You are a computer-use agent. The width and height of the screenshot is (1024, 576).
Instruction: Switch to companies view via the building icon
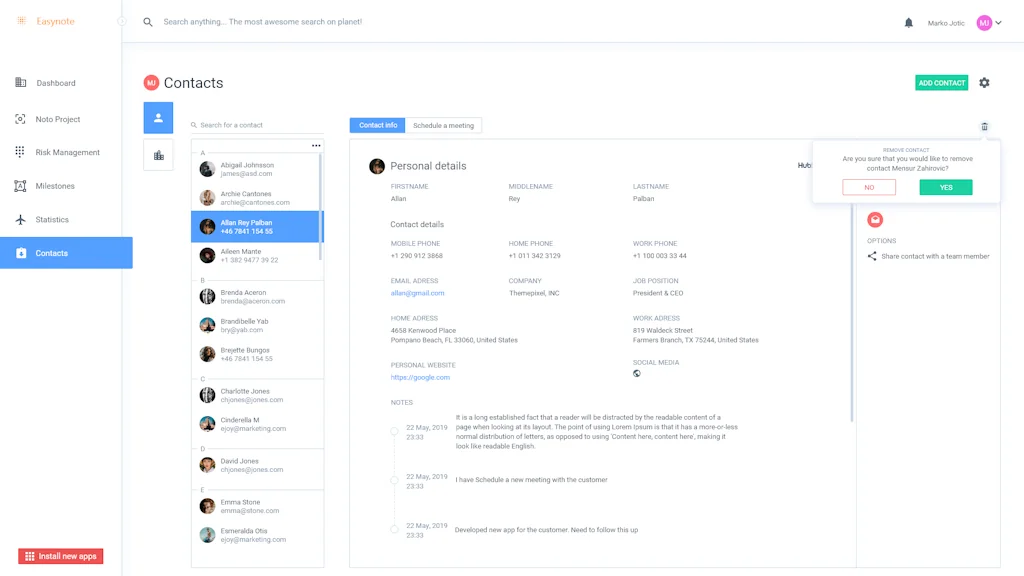coord(158,154)
